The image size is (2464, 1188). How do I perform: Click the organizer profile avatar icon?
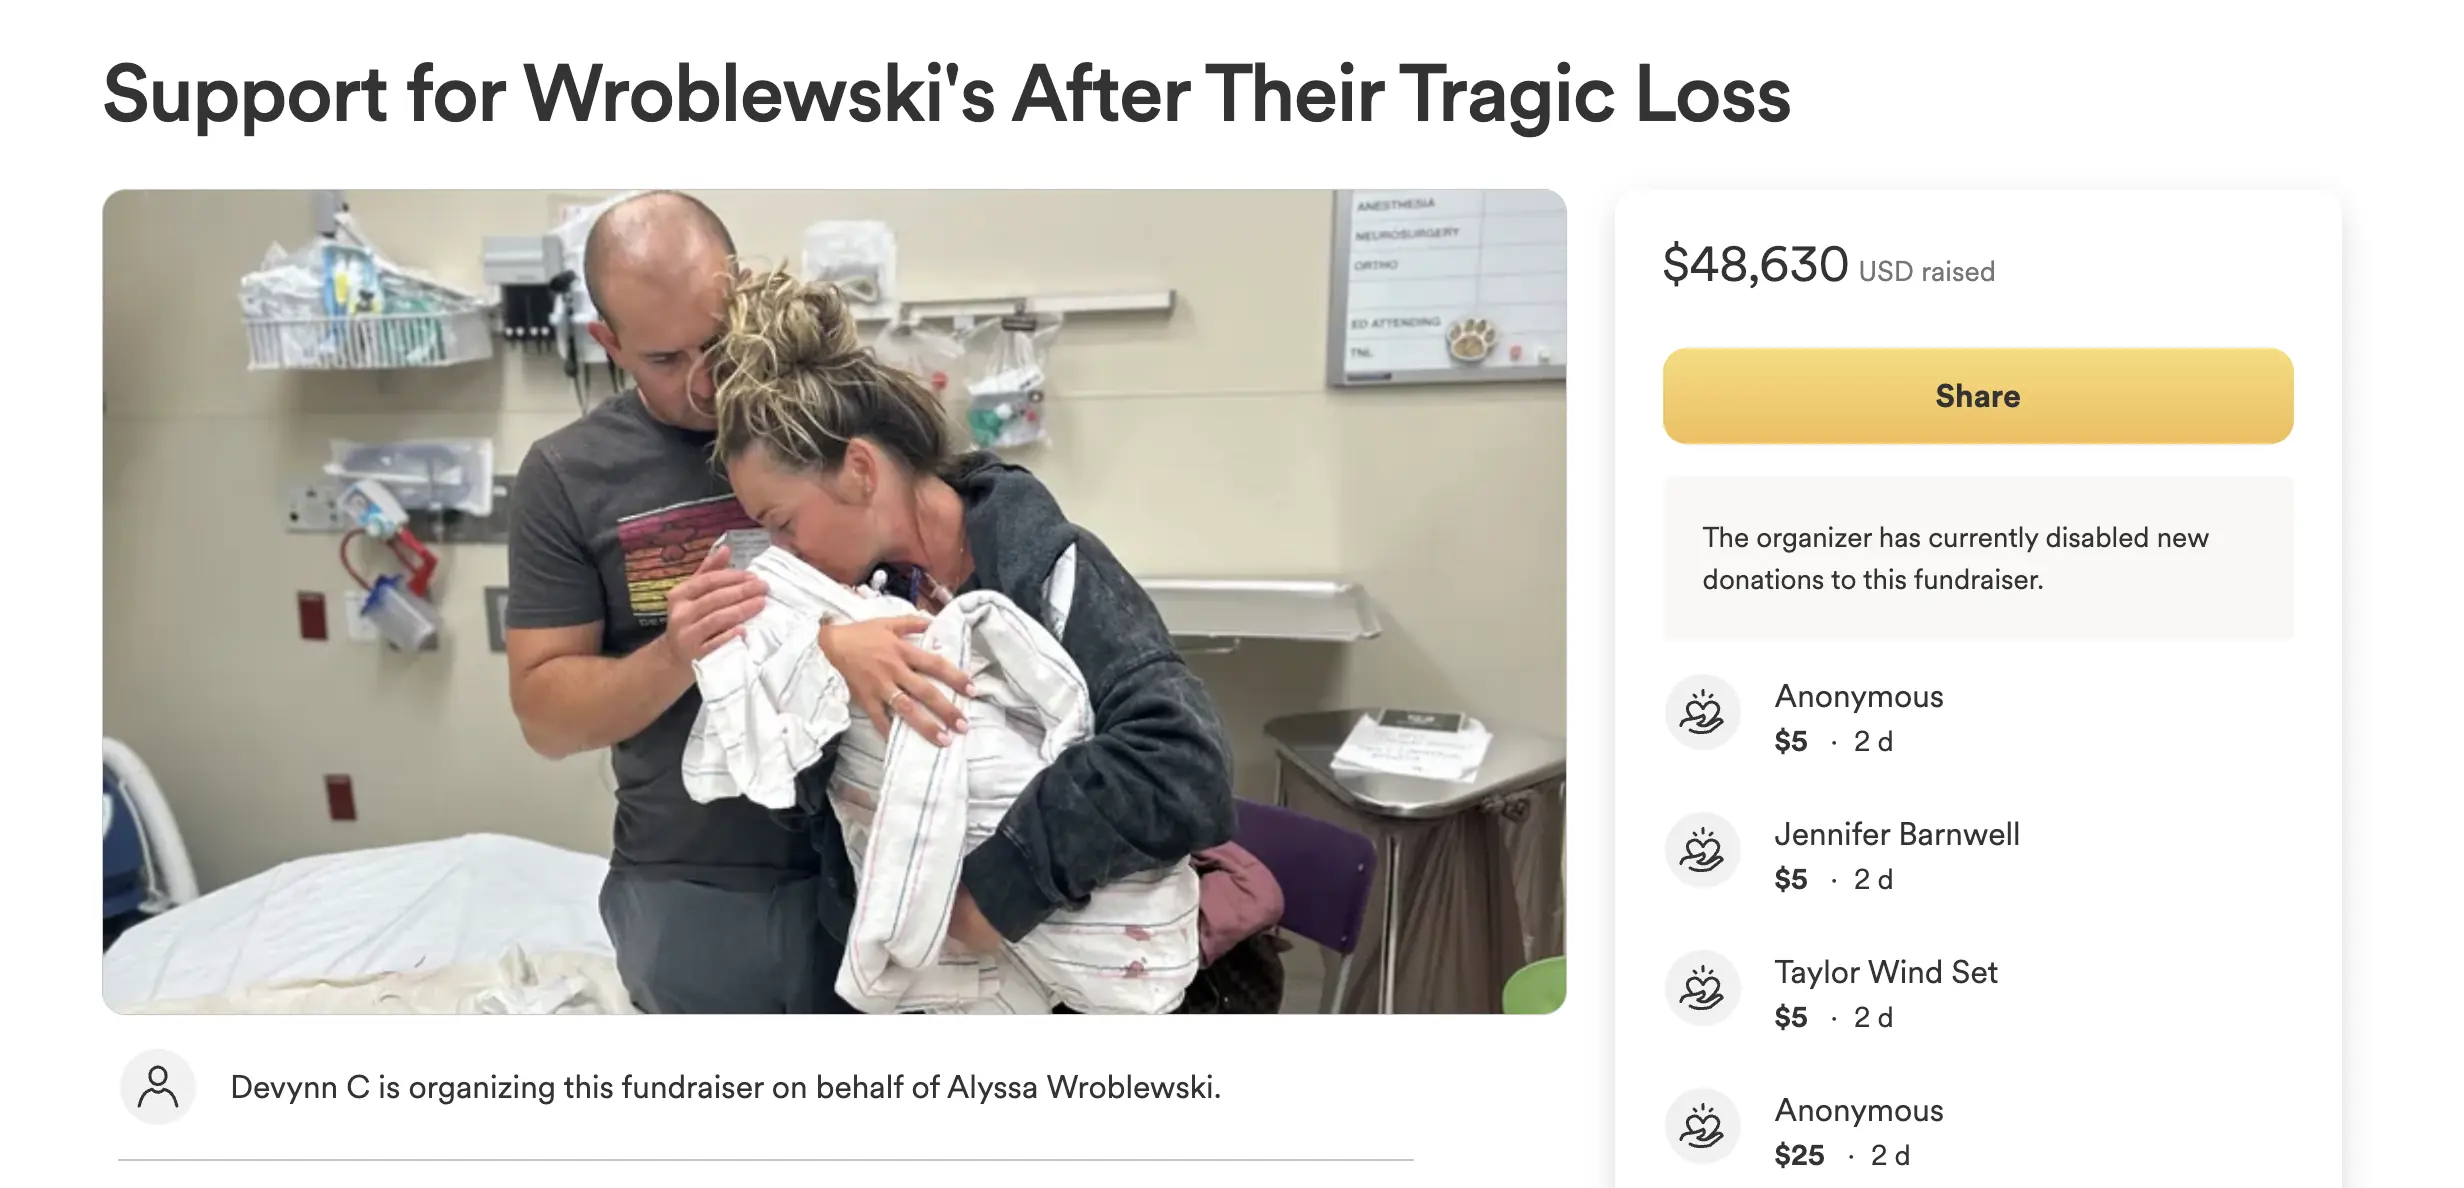point(158,1087)
